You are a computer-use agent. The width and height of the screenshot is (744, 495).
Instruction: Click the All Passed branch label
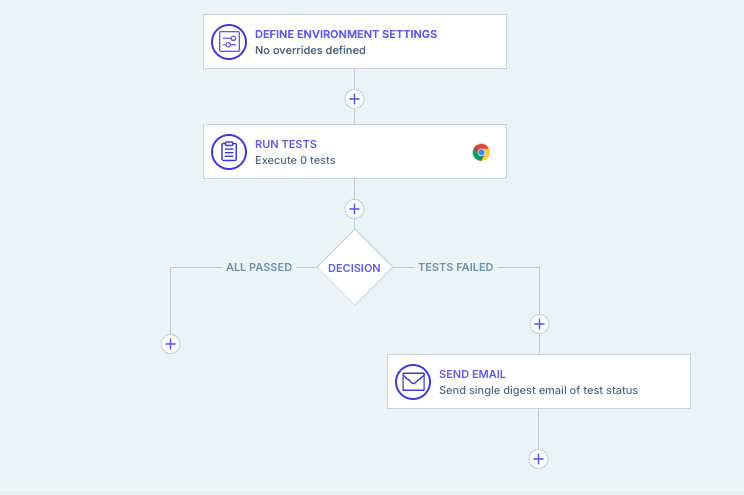pyautogui.click(x=259, y=268)
